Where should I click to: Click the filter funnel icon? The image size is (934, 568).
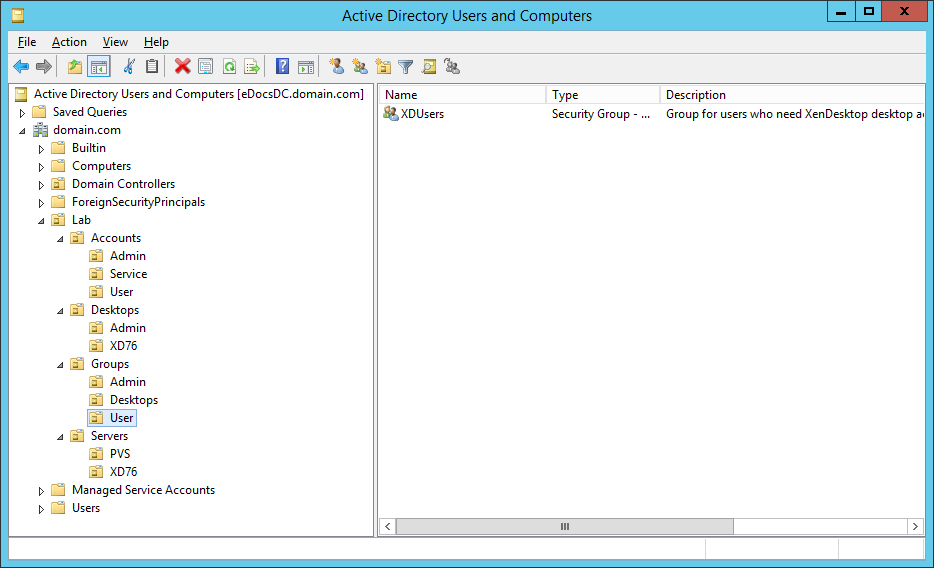405,67
